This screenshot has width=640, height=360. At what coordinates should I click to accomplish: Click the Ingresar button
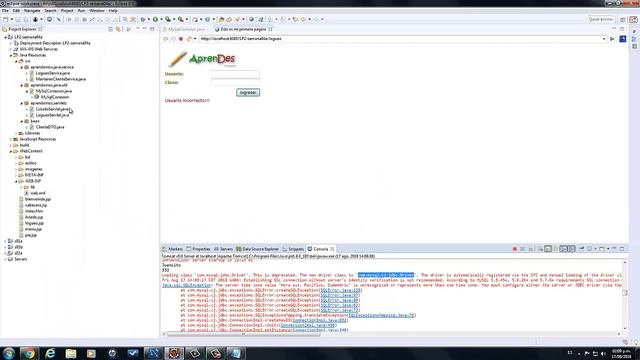[248, 93]
